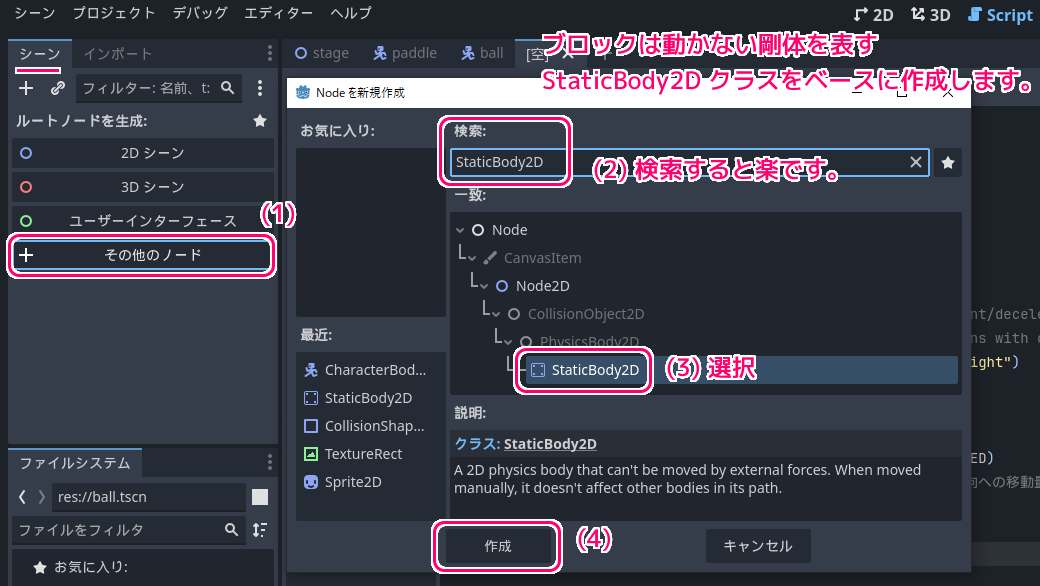Collapse the Node2D branch
This screenshot has height=586, width=1040.
(484, 286)
